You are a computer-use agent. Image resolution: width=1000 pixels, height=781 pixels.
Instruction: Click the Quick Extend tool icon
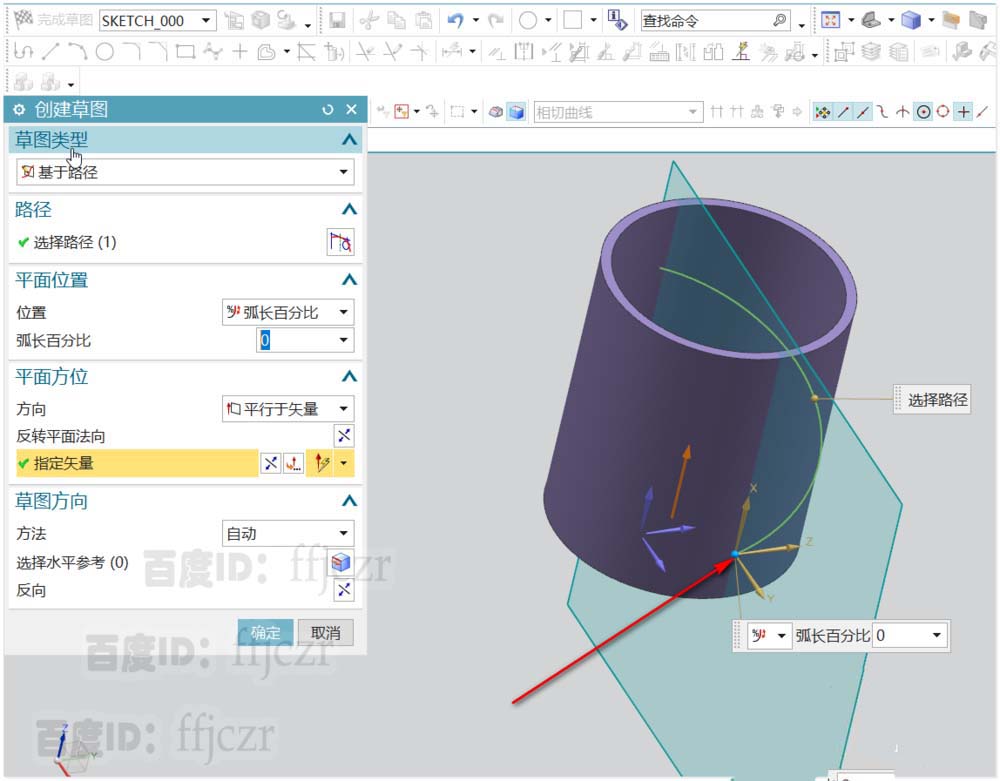click(x=393, y=52)
